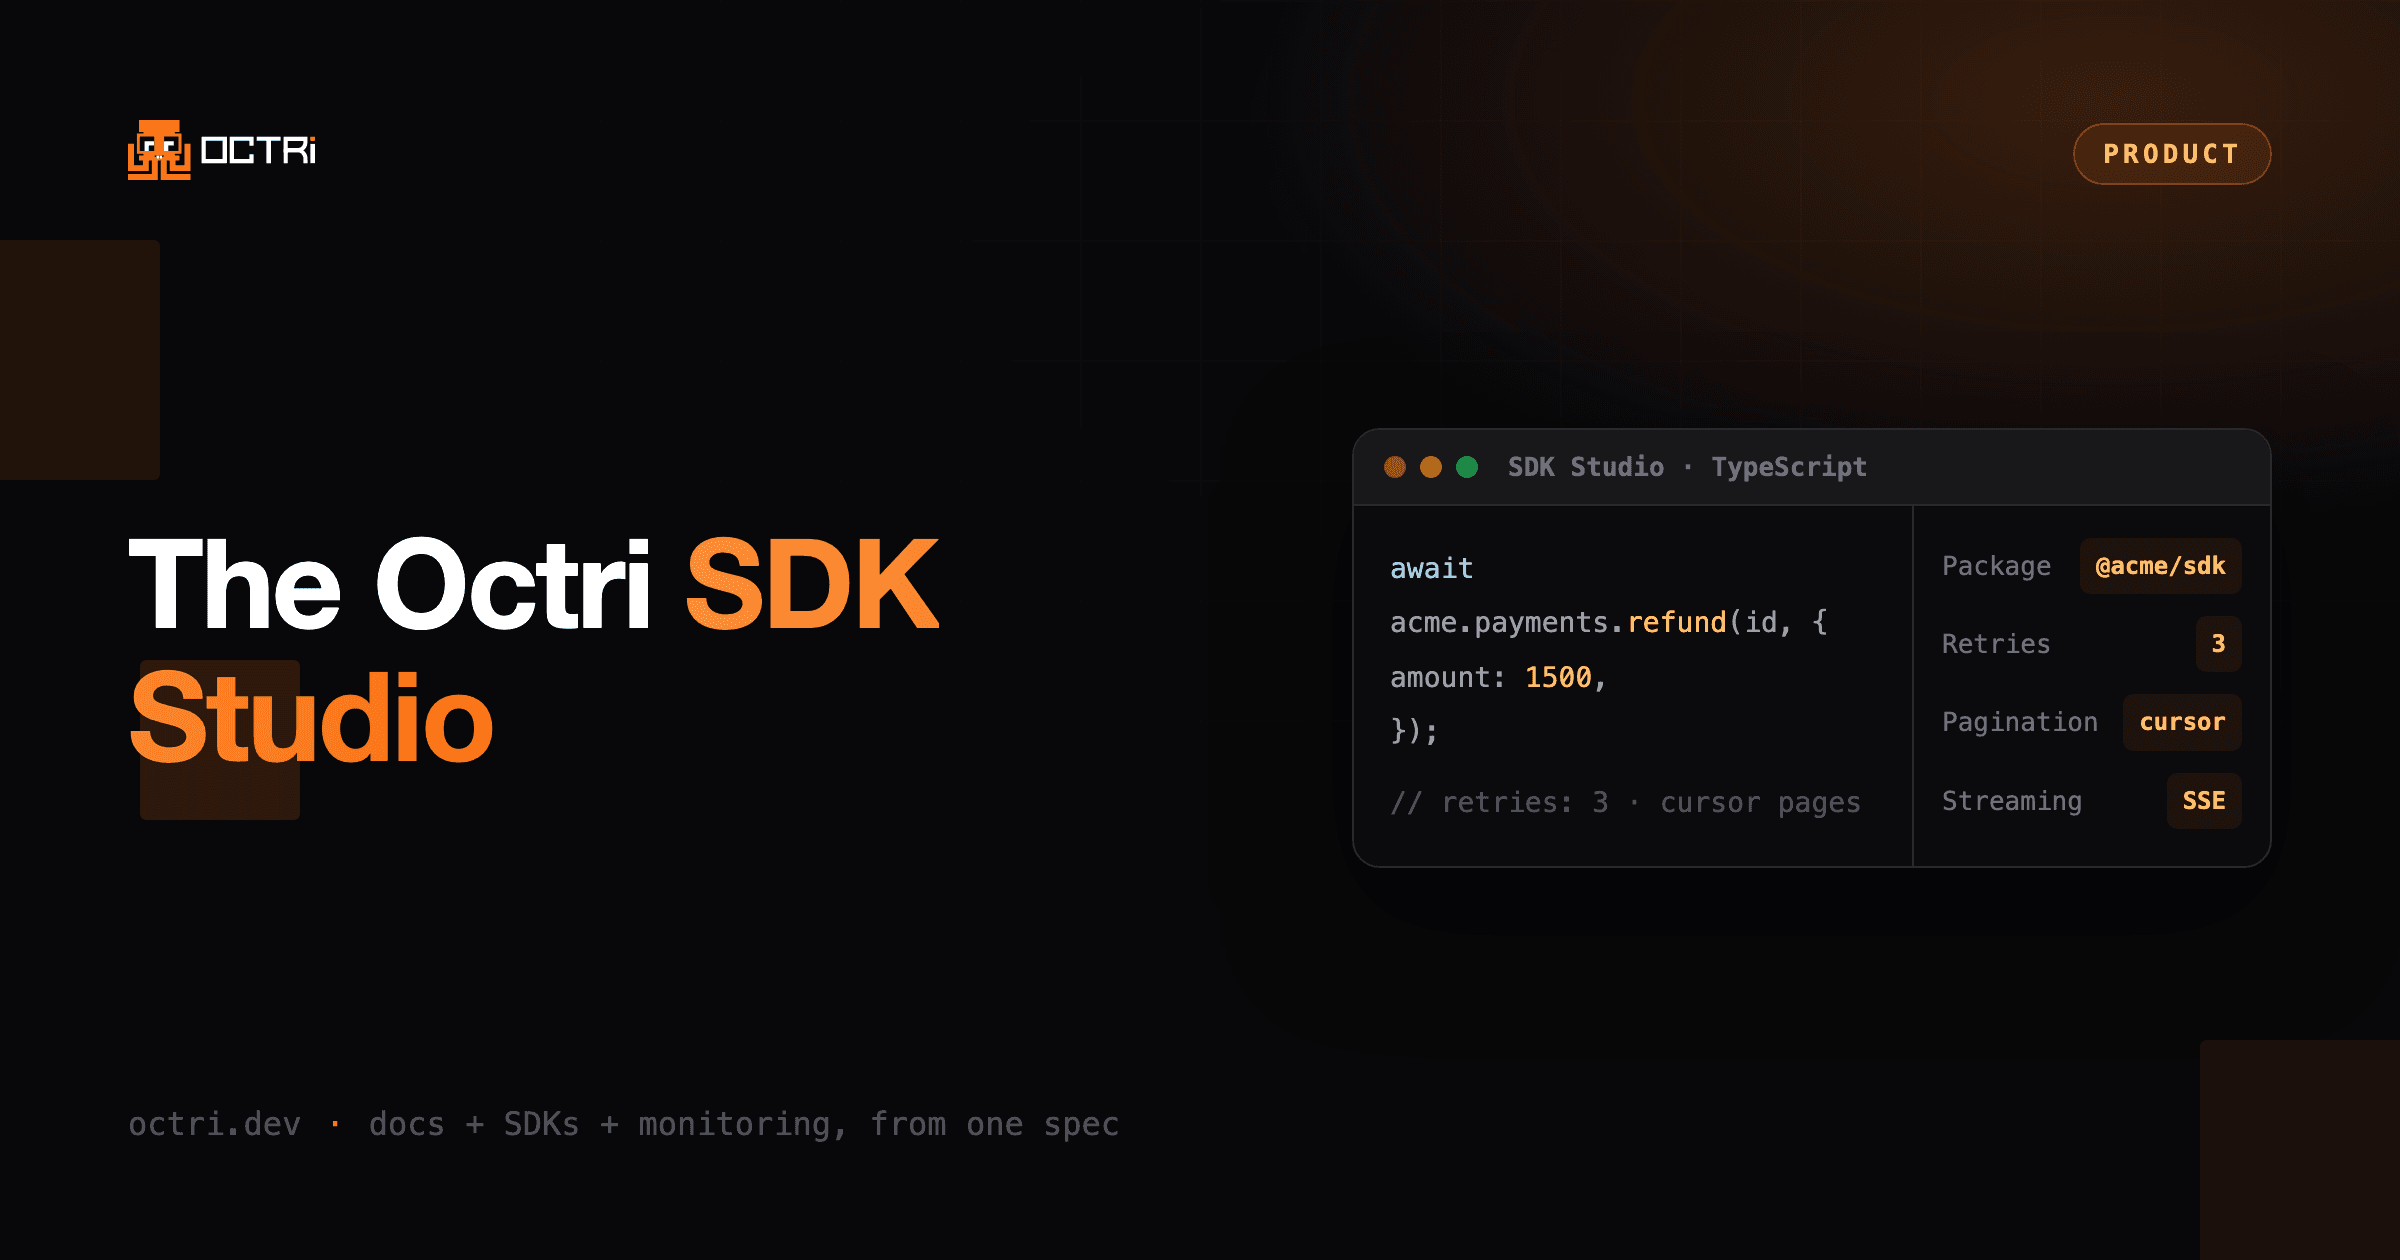
Task: Click the Pagination label
Action: pyautogui.click(x=2020, y=722)
